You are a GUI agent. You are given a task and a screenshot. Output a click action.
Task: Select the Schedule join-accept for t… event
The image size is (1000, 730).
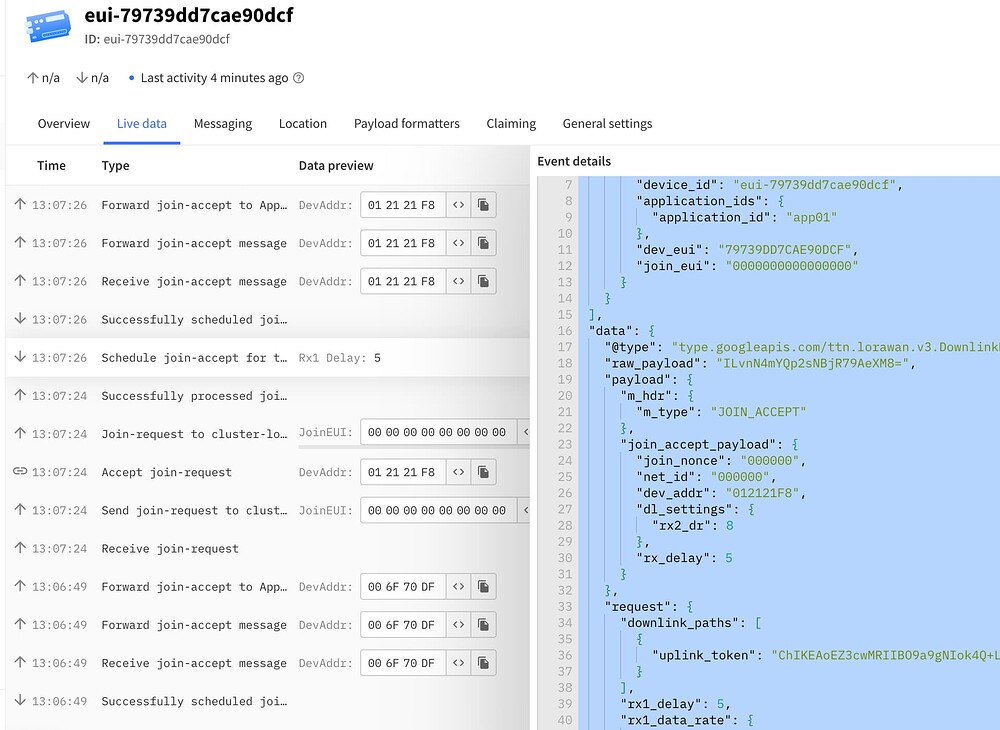pos(267,358)
